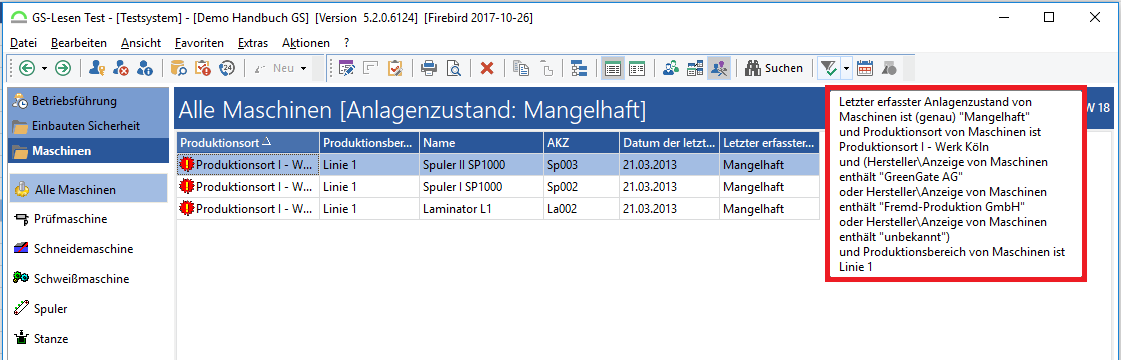
Task: Sort by Datum der letzt... column header
Action: pos(670,142)
